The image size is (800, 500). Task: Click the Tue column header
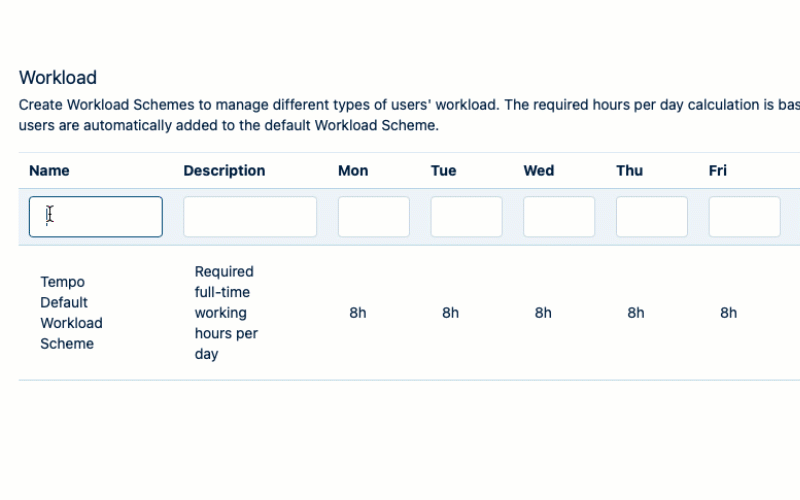[x=443, y=171]
